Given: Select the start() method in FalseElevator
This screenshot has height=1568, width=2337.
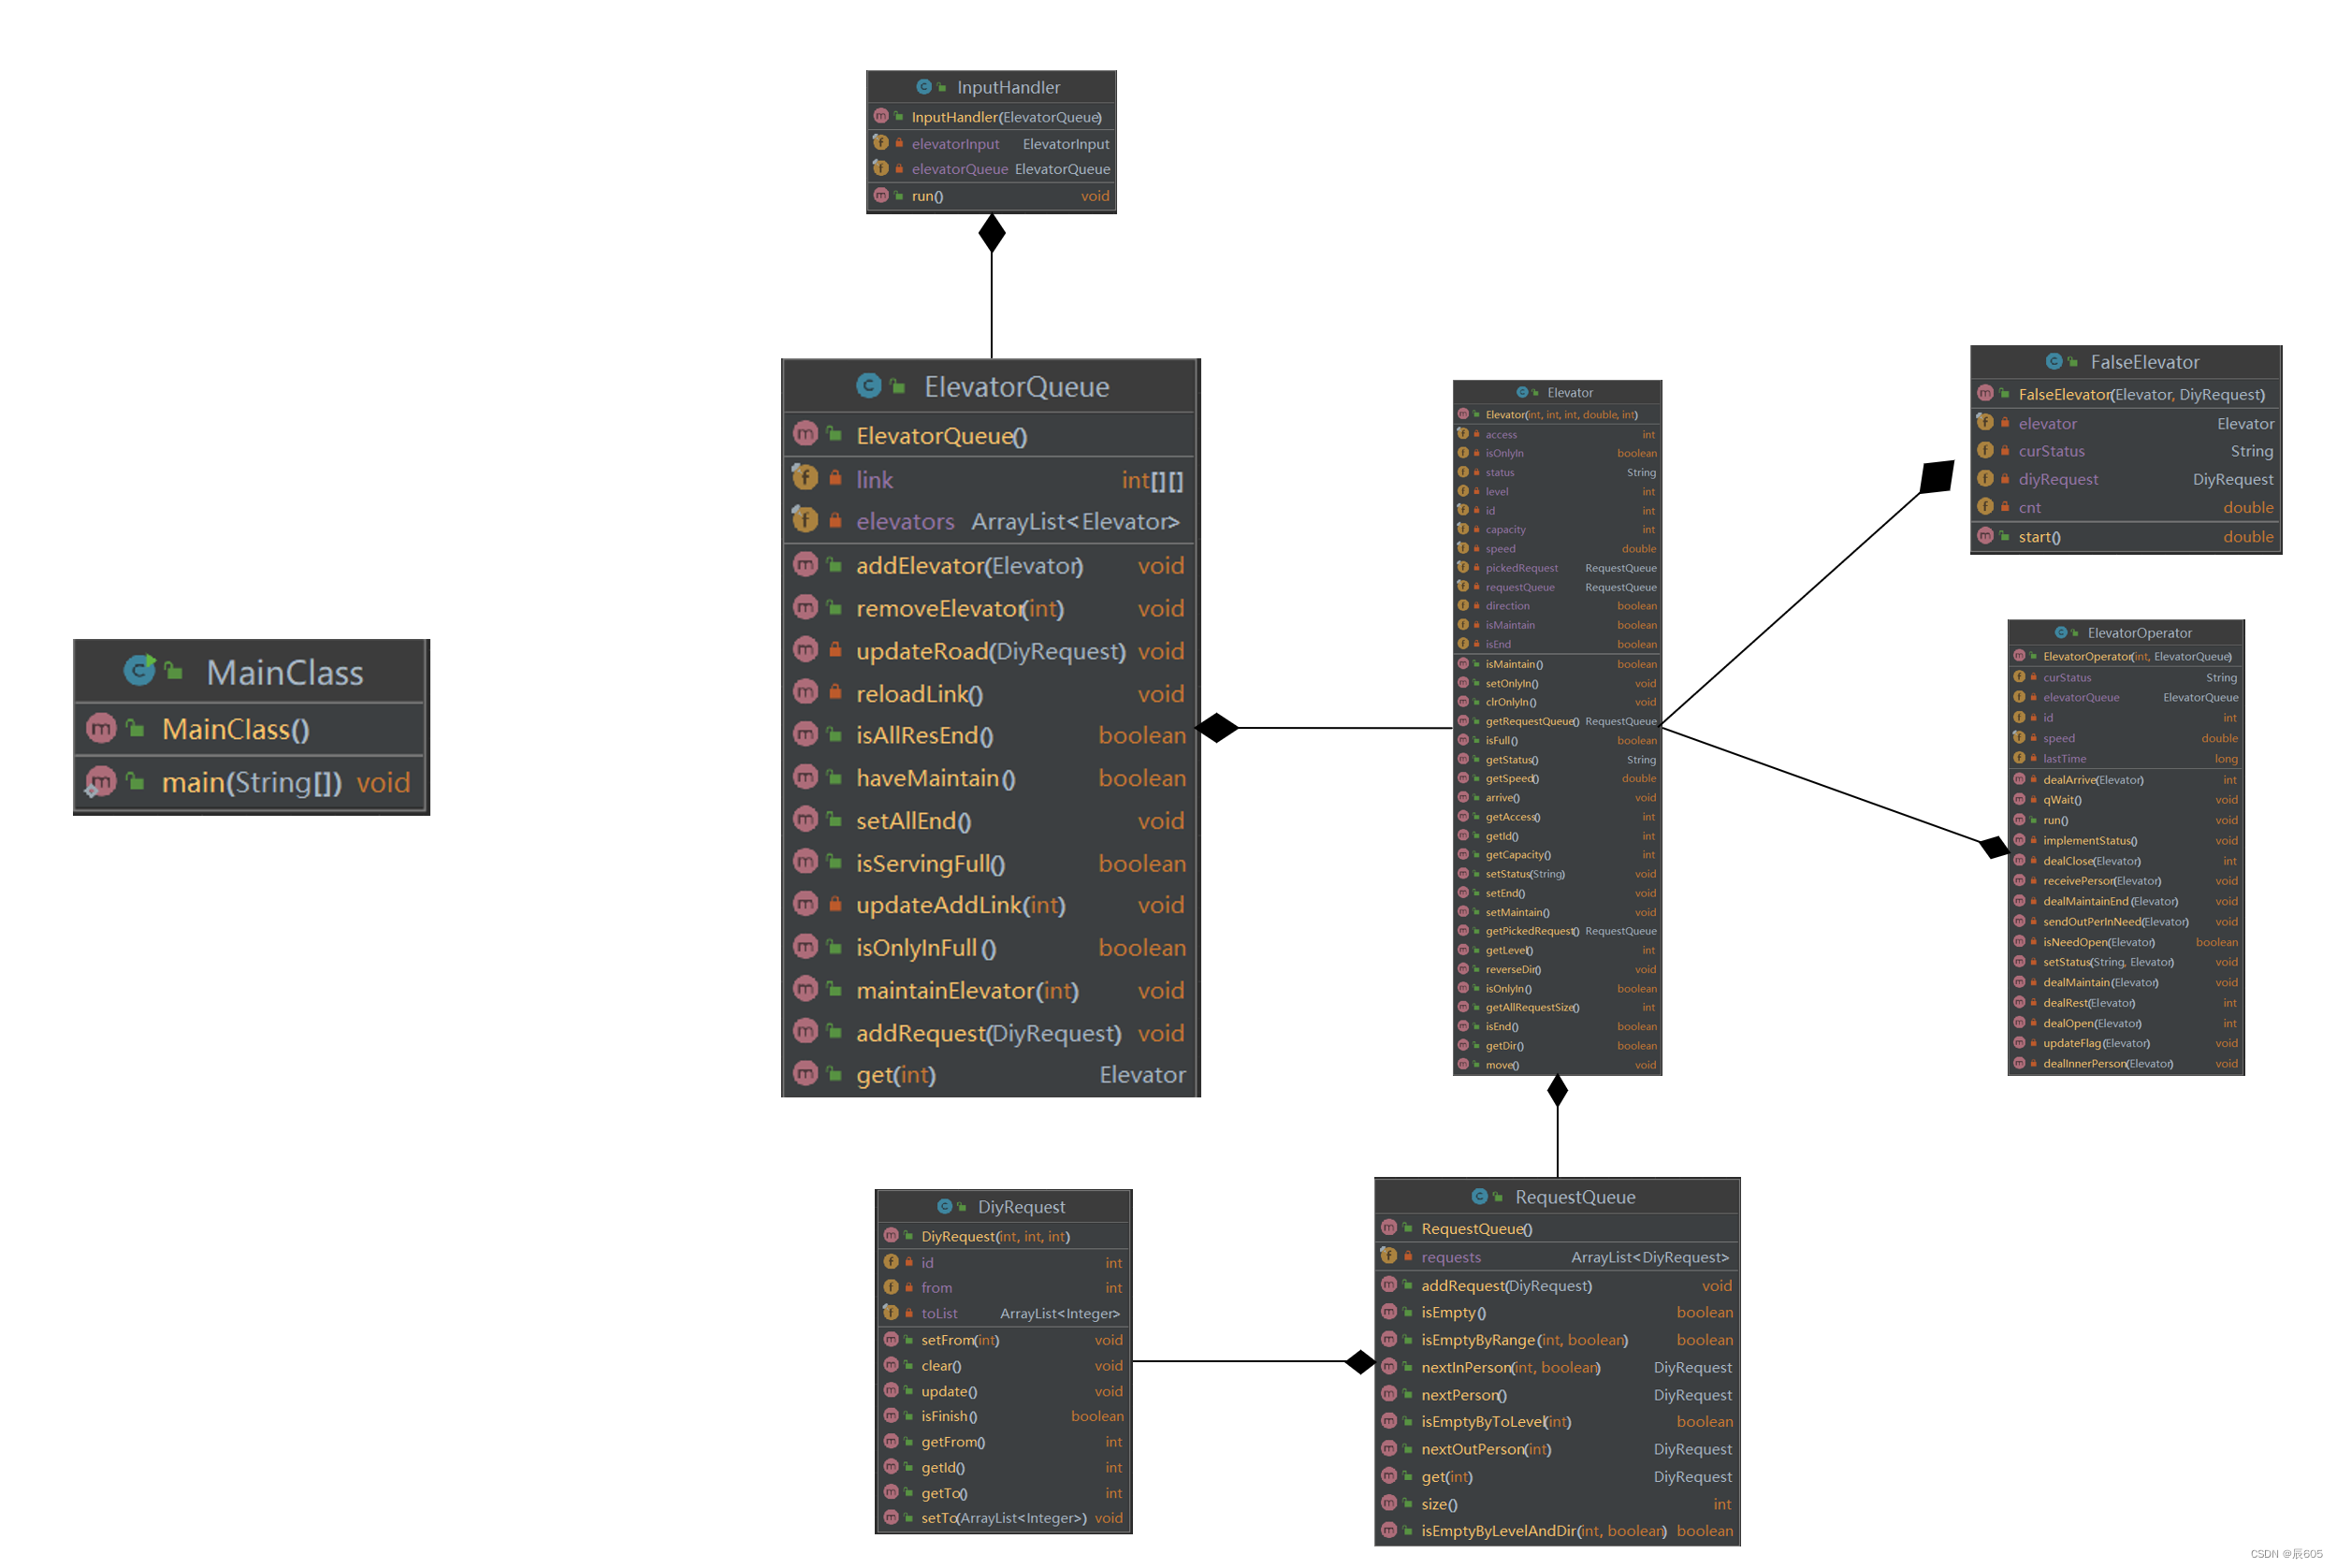Looking at the screenshot, I should [2039, 537].
